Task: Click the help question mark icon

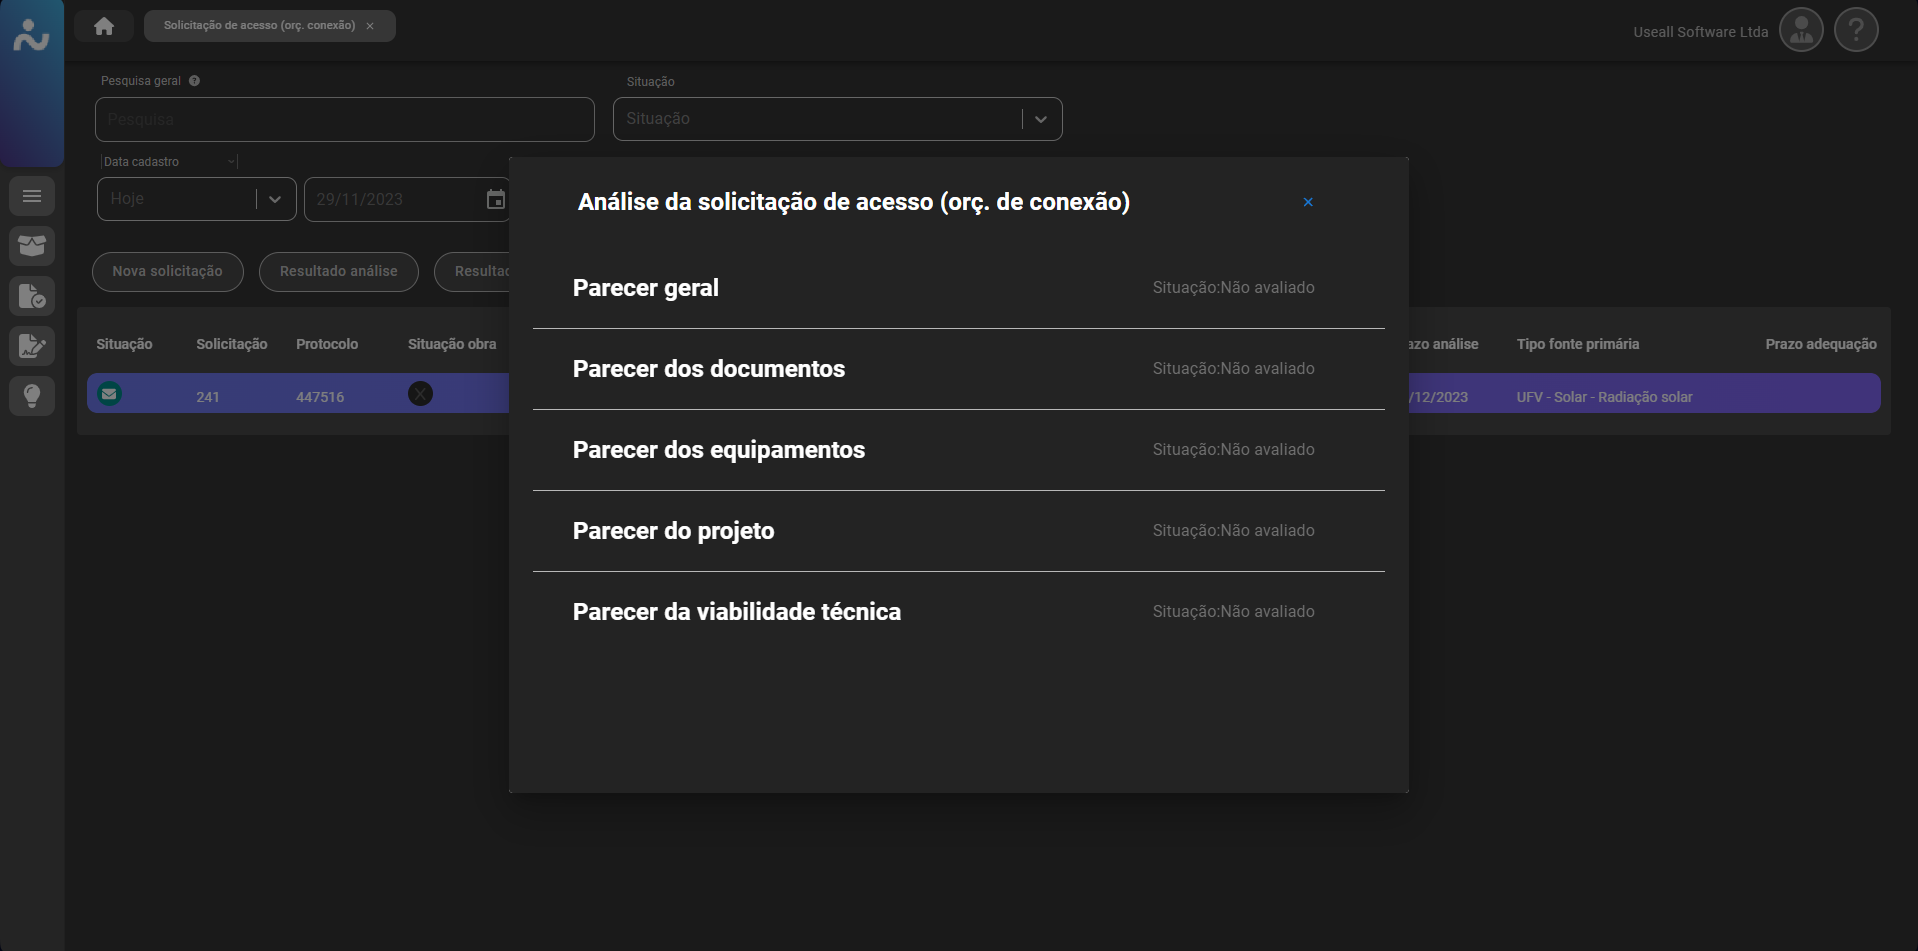Action: (1856, 31)
